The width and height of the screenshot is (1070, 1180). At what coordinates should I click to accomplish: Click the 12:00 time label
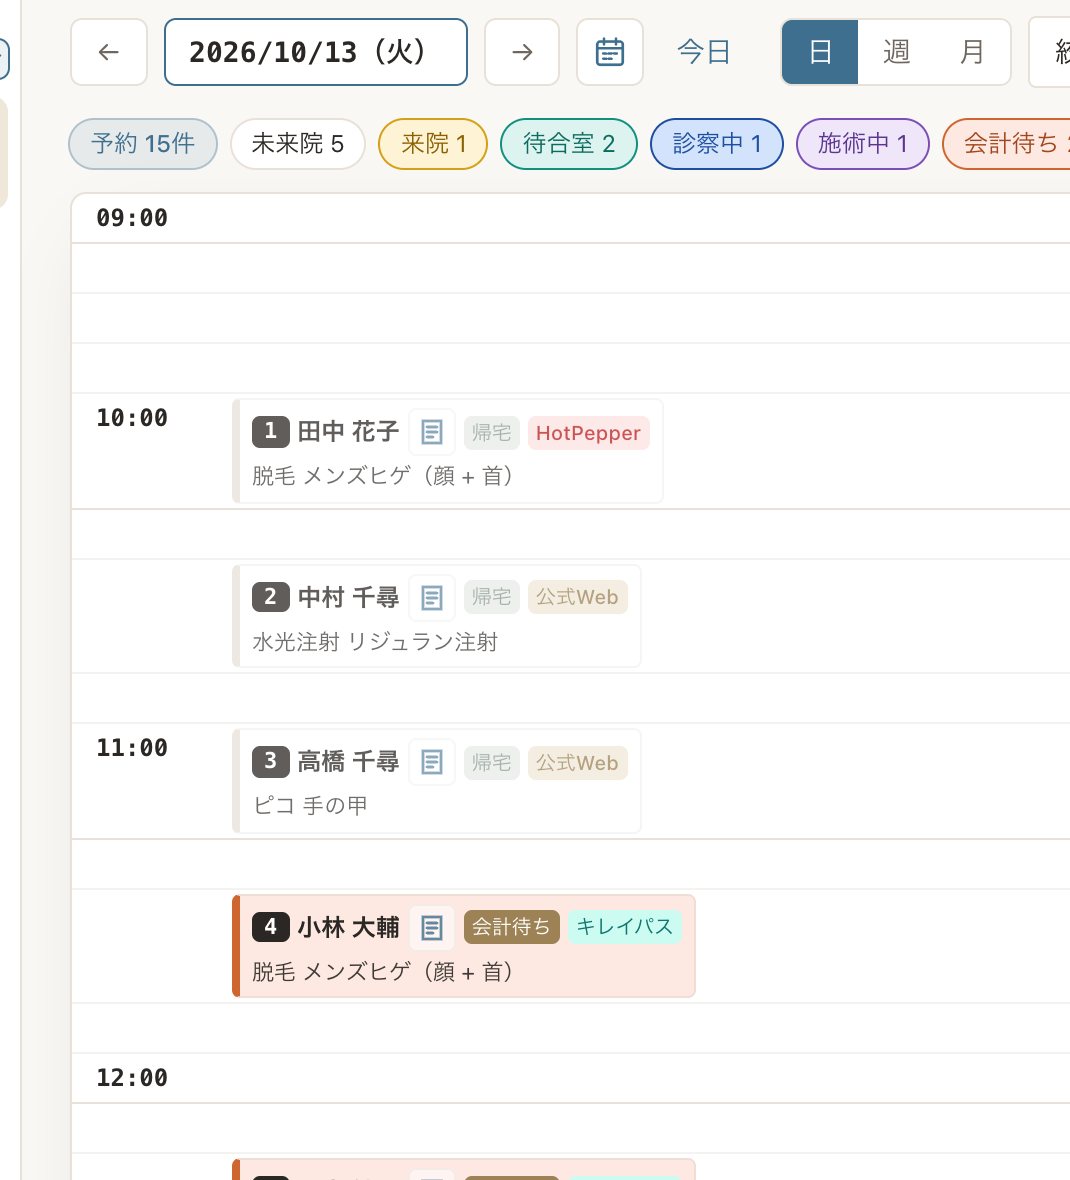pyautogui.click(x=132, y=1078)
